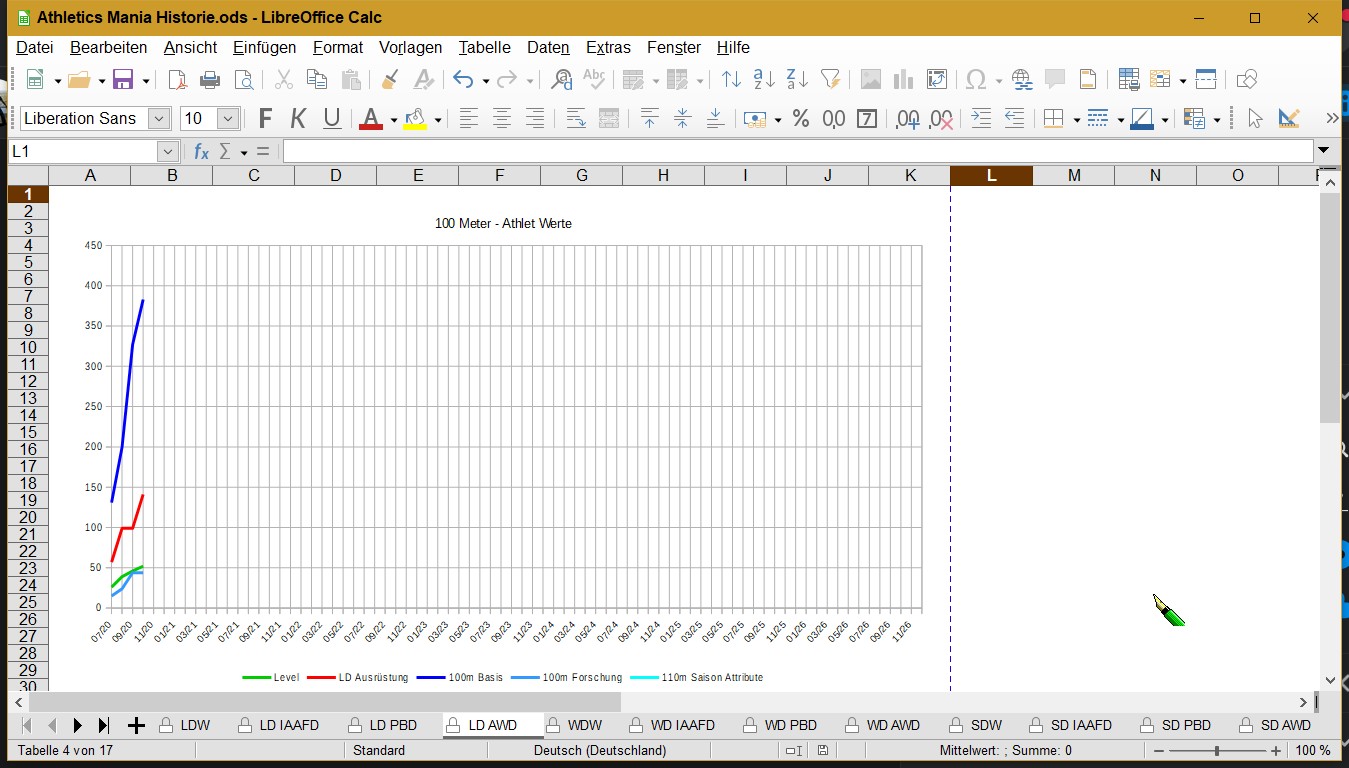Viewport: 1349px width, 768px height.
Task: Add decimal place
Action: tap(908, 119)
